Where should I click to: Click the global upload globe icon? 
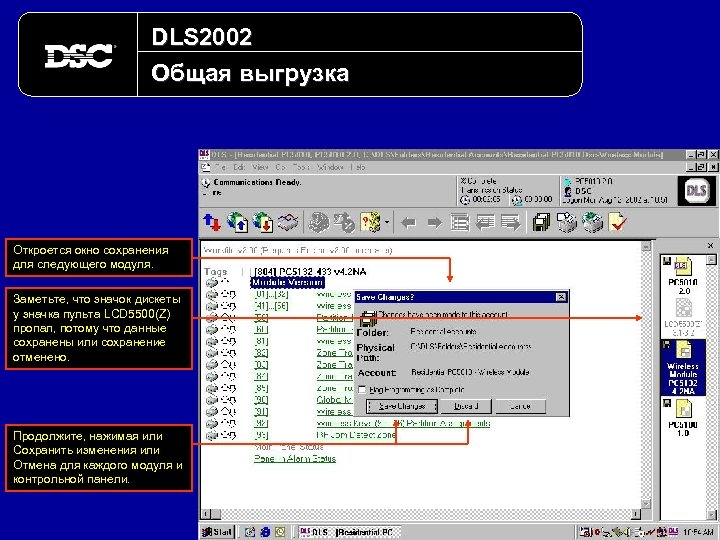[x=237, y=222]
